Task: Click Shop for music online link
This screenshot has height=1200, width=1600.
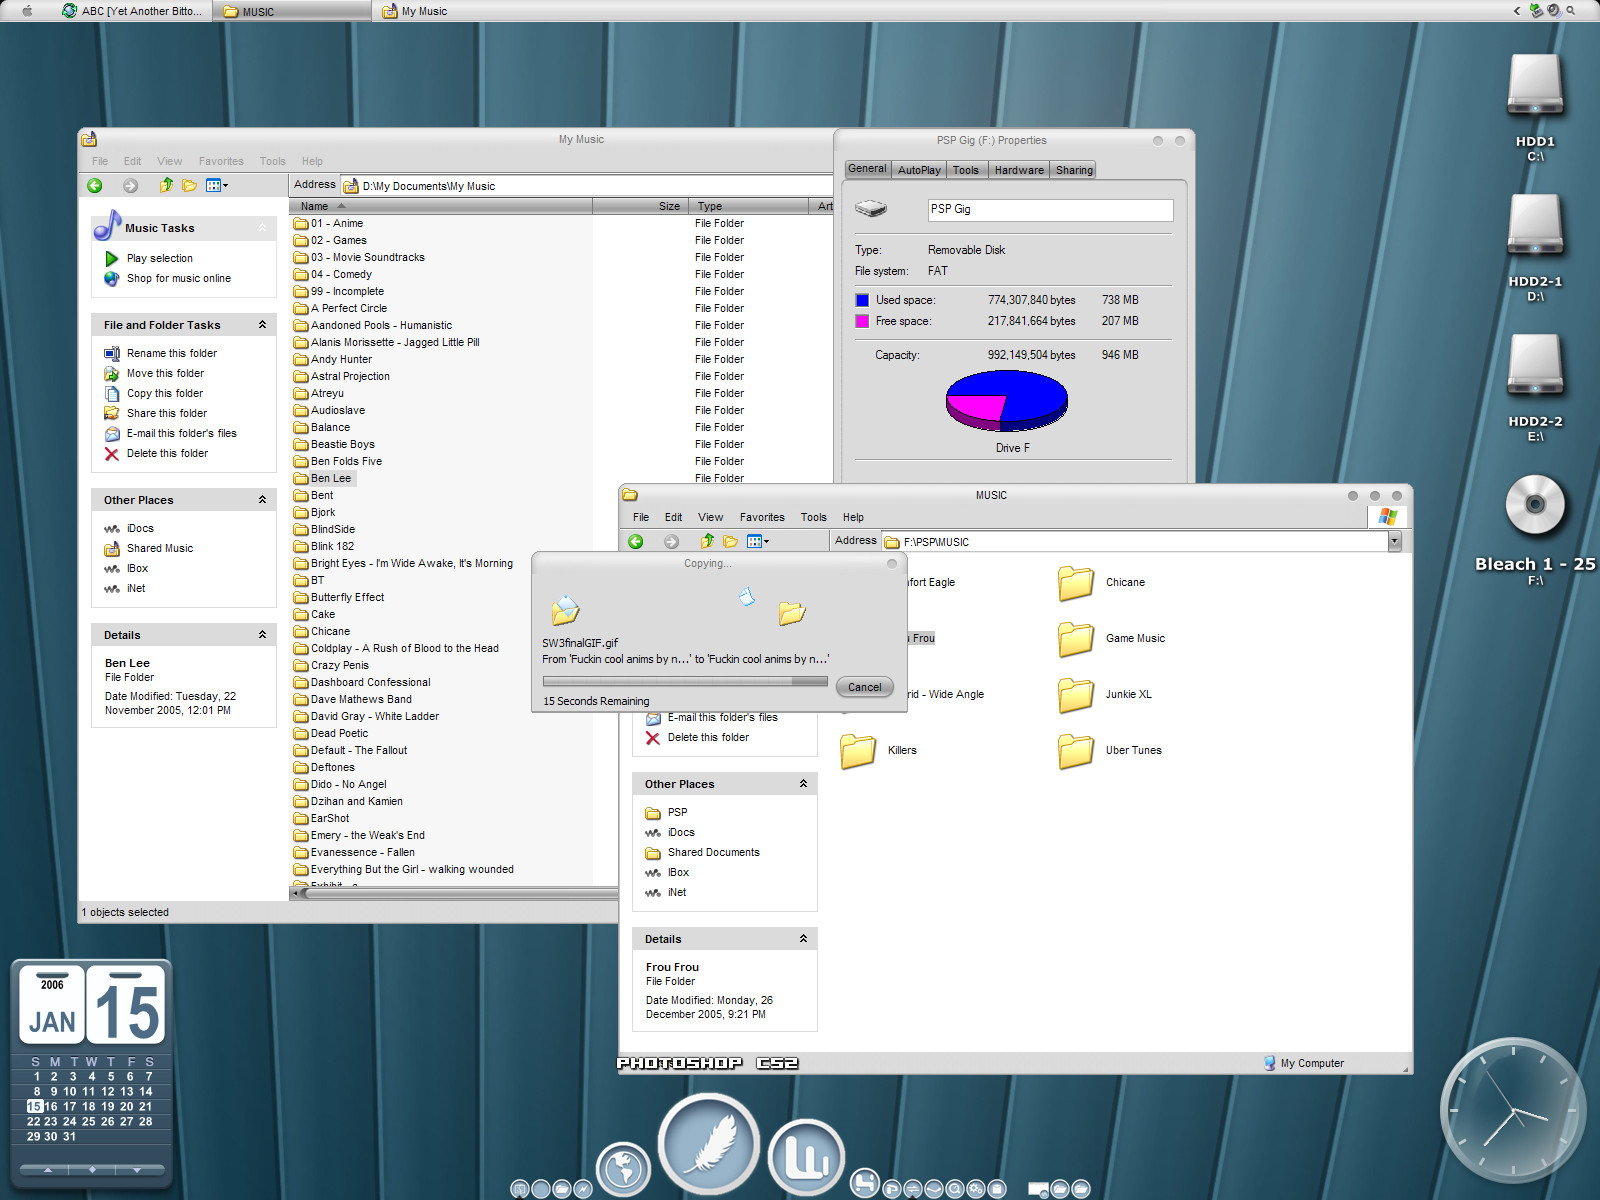Action: point(179,279)
